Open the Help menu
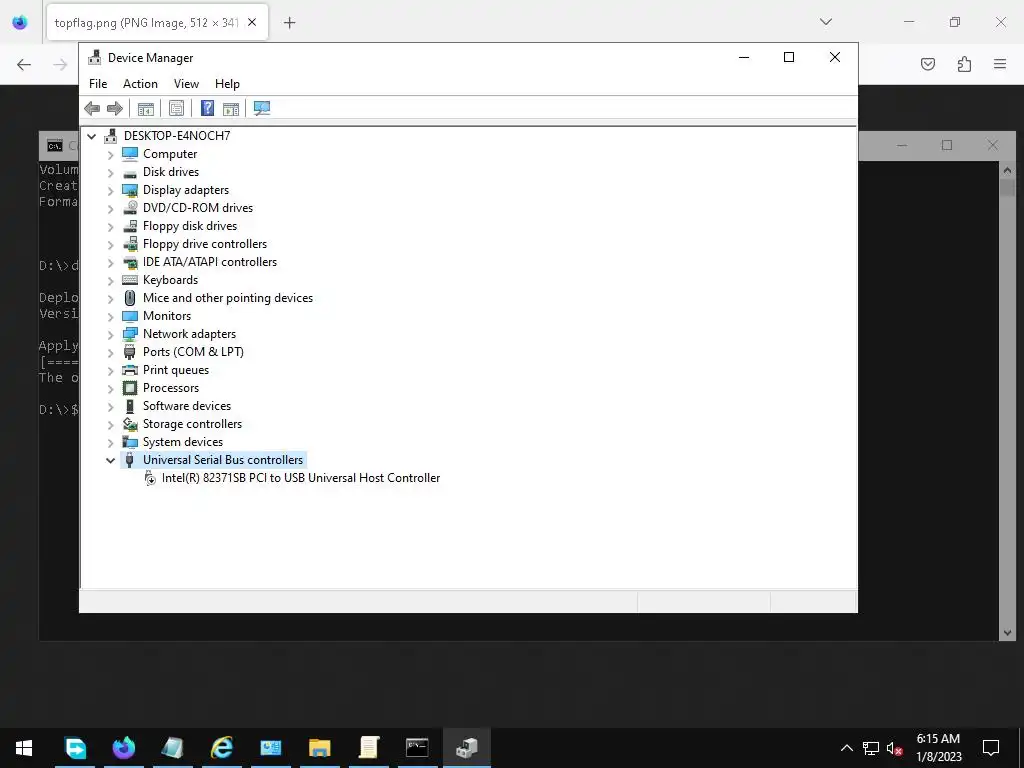Viewport: 1024px width, 768px height. click(x=227, y=84)
